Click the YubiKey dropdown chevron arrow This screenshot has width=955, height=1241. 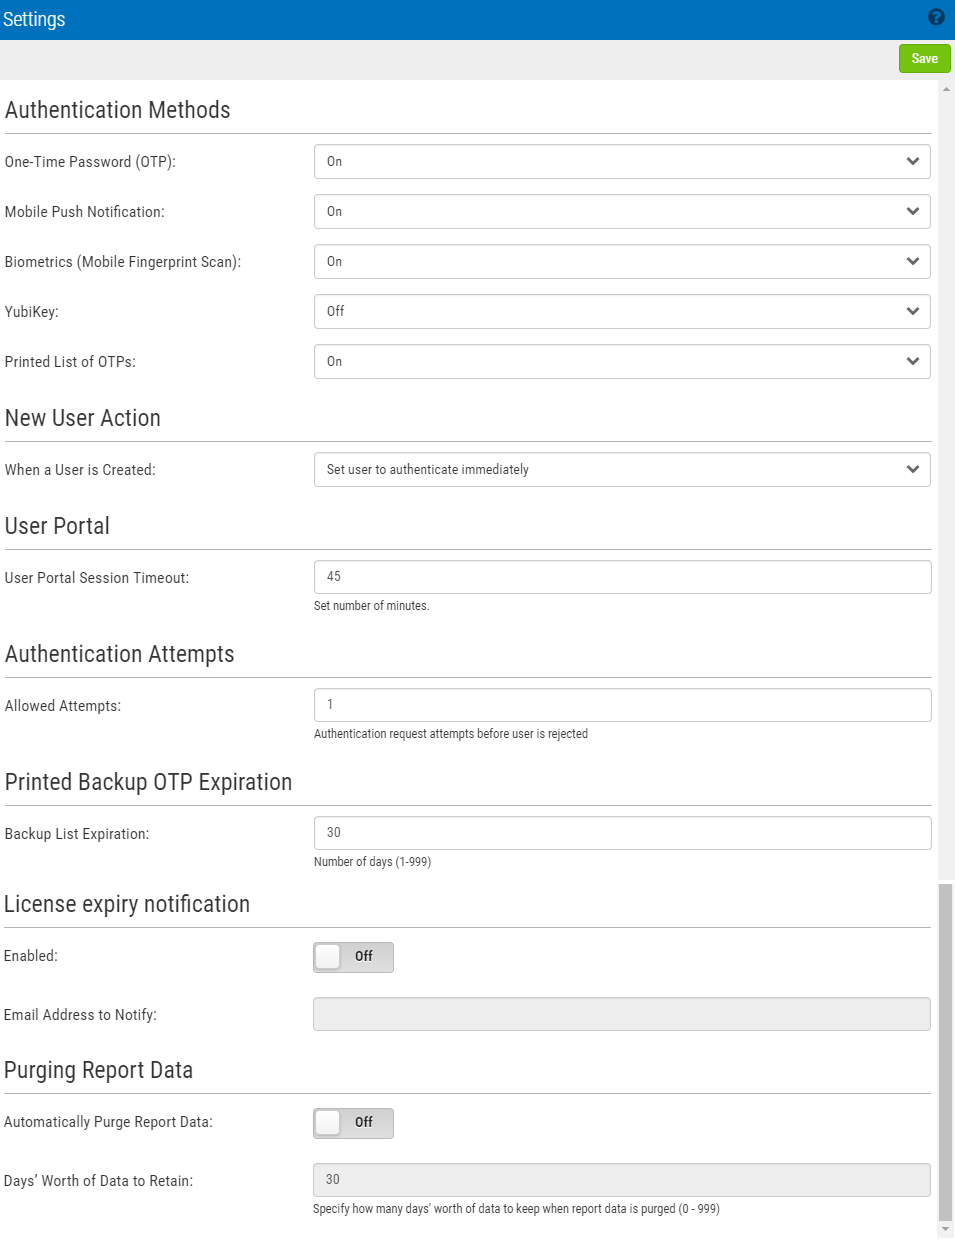pyautogui.click(x=912, y=311)
